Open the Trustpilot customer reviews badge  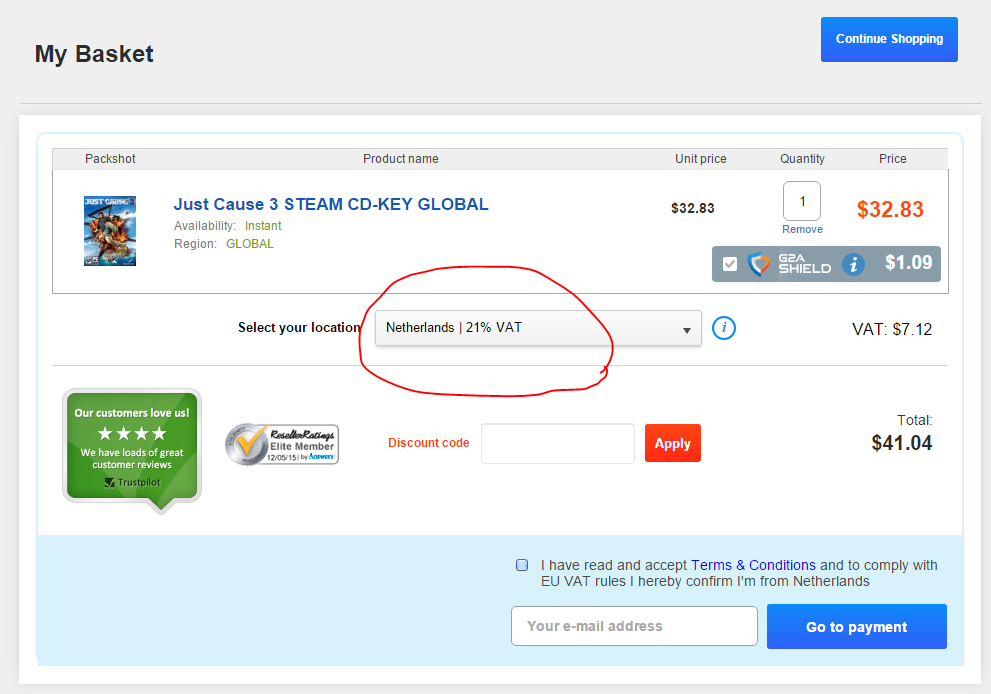[131, 446]
